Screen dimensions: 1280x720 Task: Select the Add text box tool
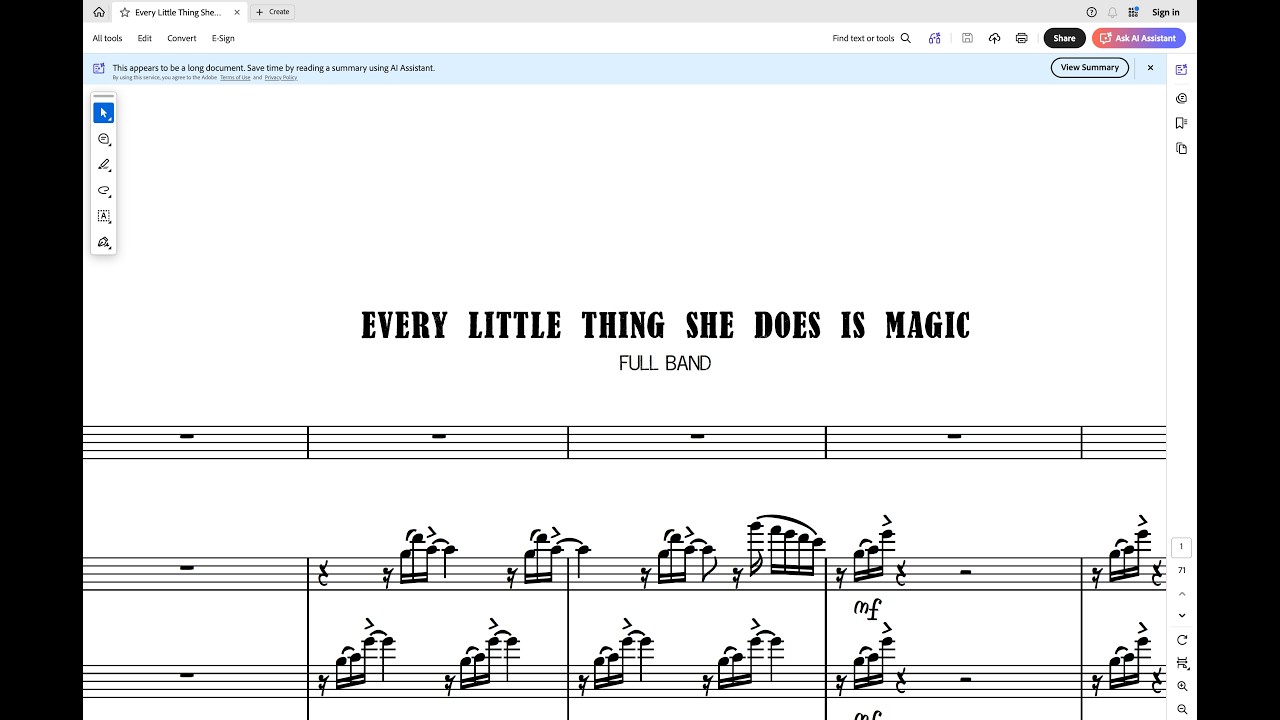[x=103, y=216]
